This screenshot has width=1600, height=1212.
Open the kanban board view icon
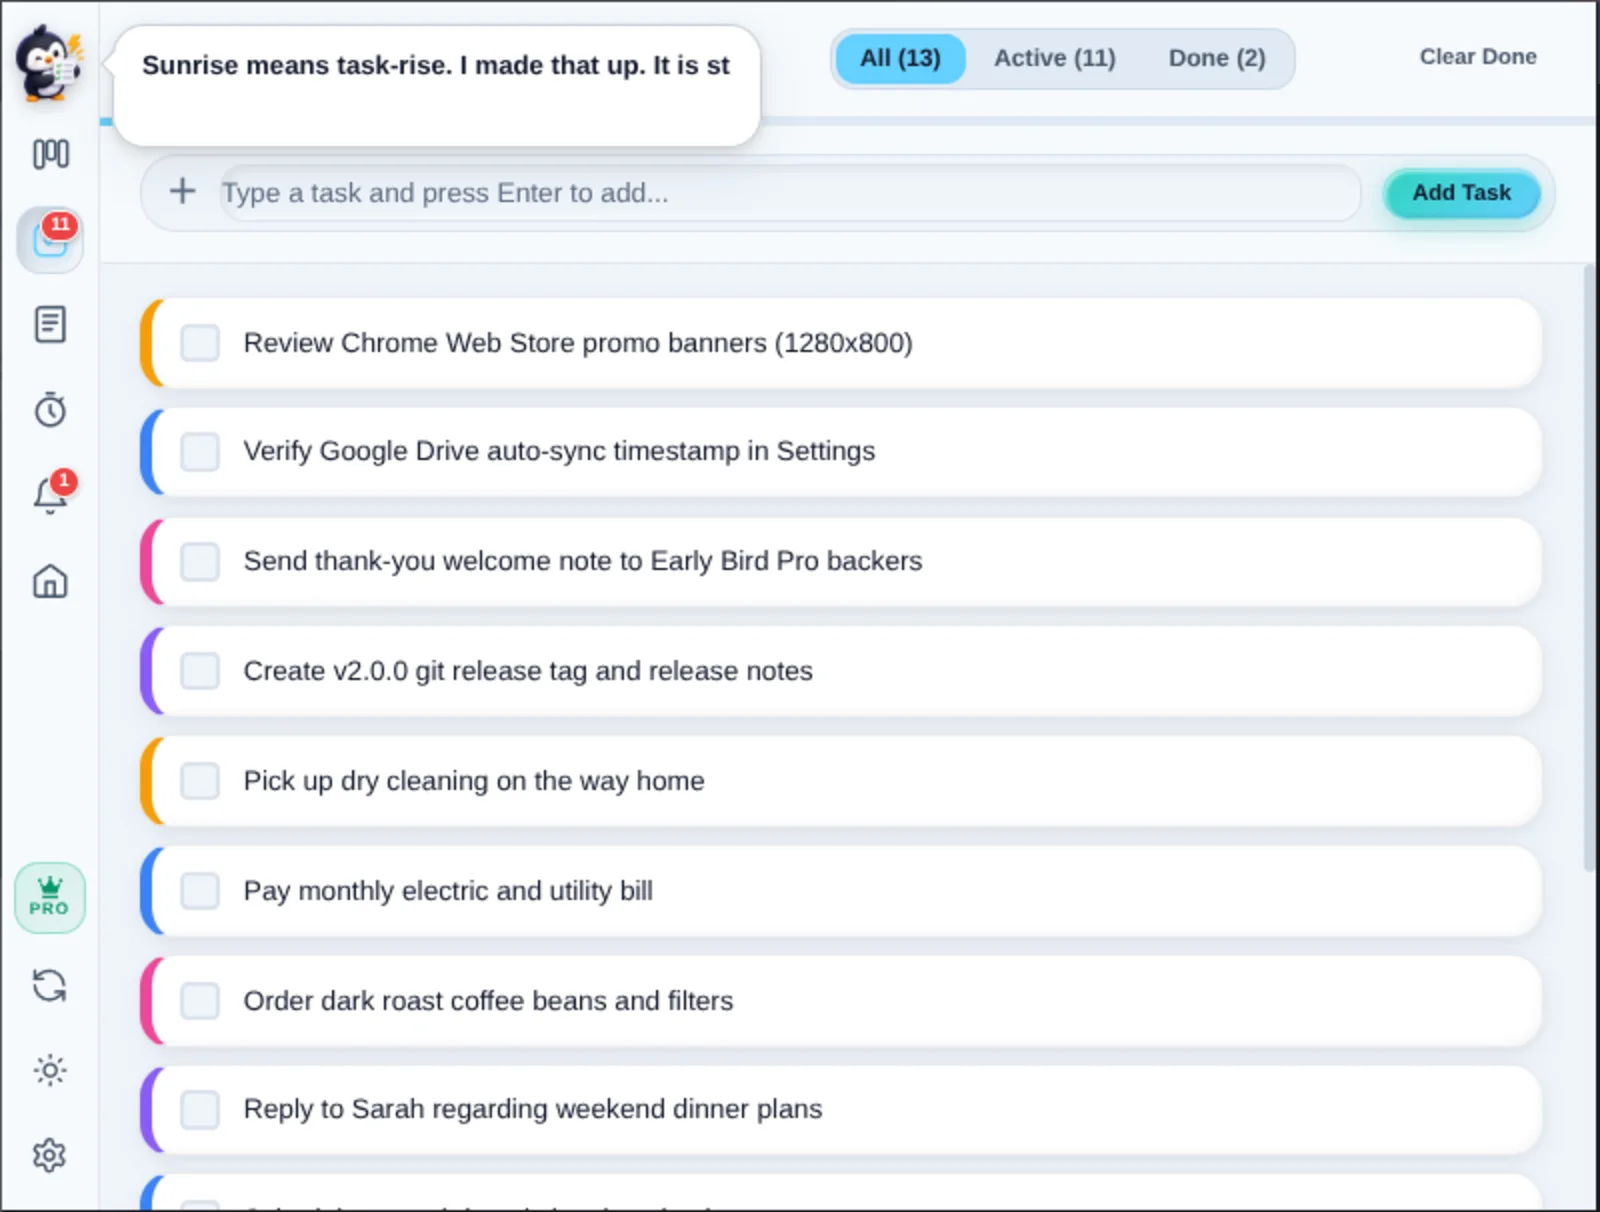pyautogui.click(x=50, y=154)
